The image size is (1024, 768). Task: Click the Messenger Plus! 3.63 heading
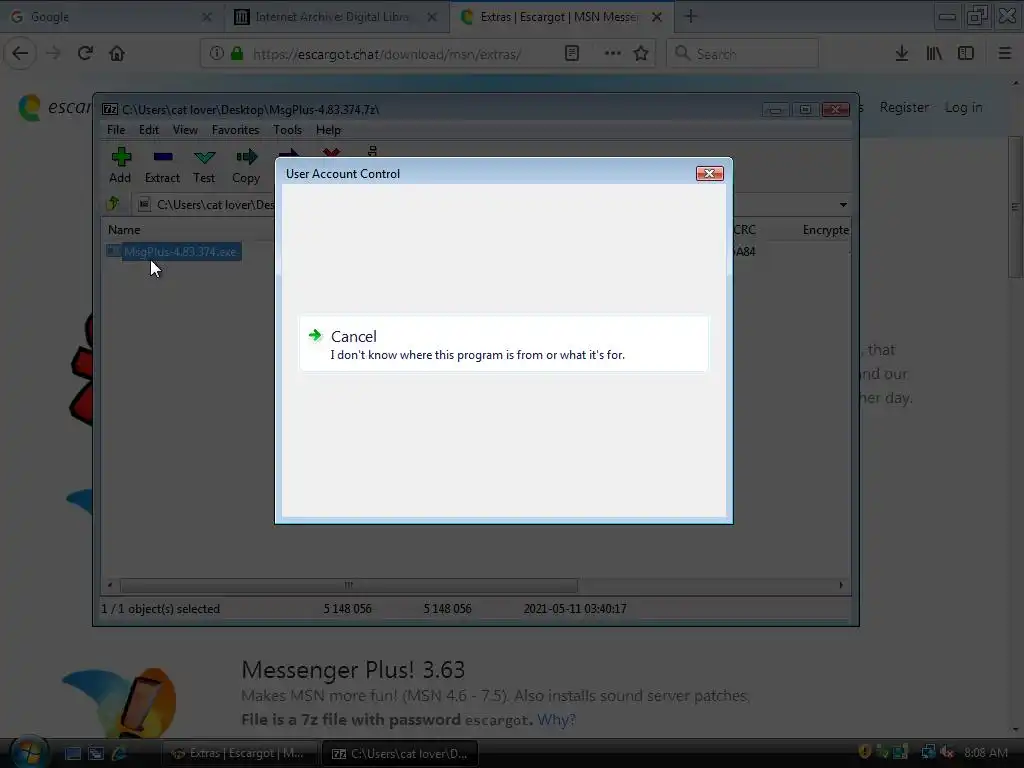tap(353, 669)
